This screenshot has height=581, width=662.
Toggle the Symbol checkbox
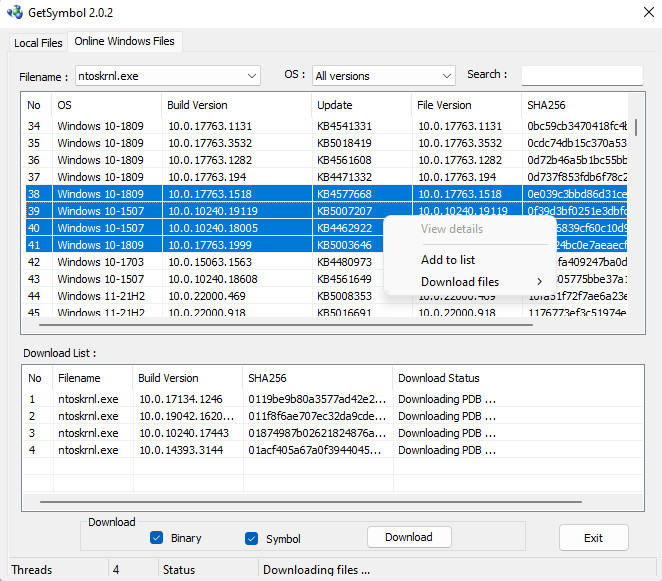tap(251, 538)
